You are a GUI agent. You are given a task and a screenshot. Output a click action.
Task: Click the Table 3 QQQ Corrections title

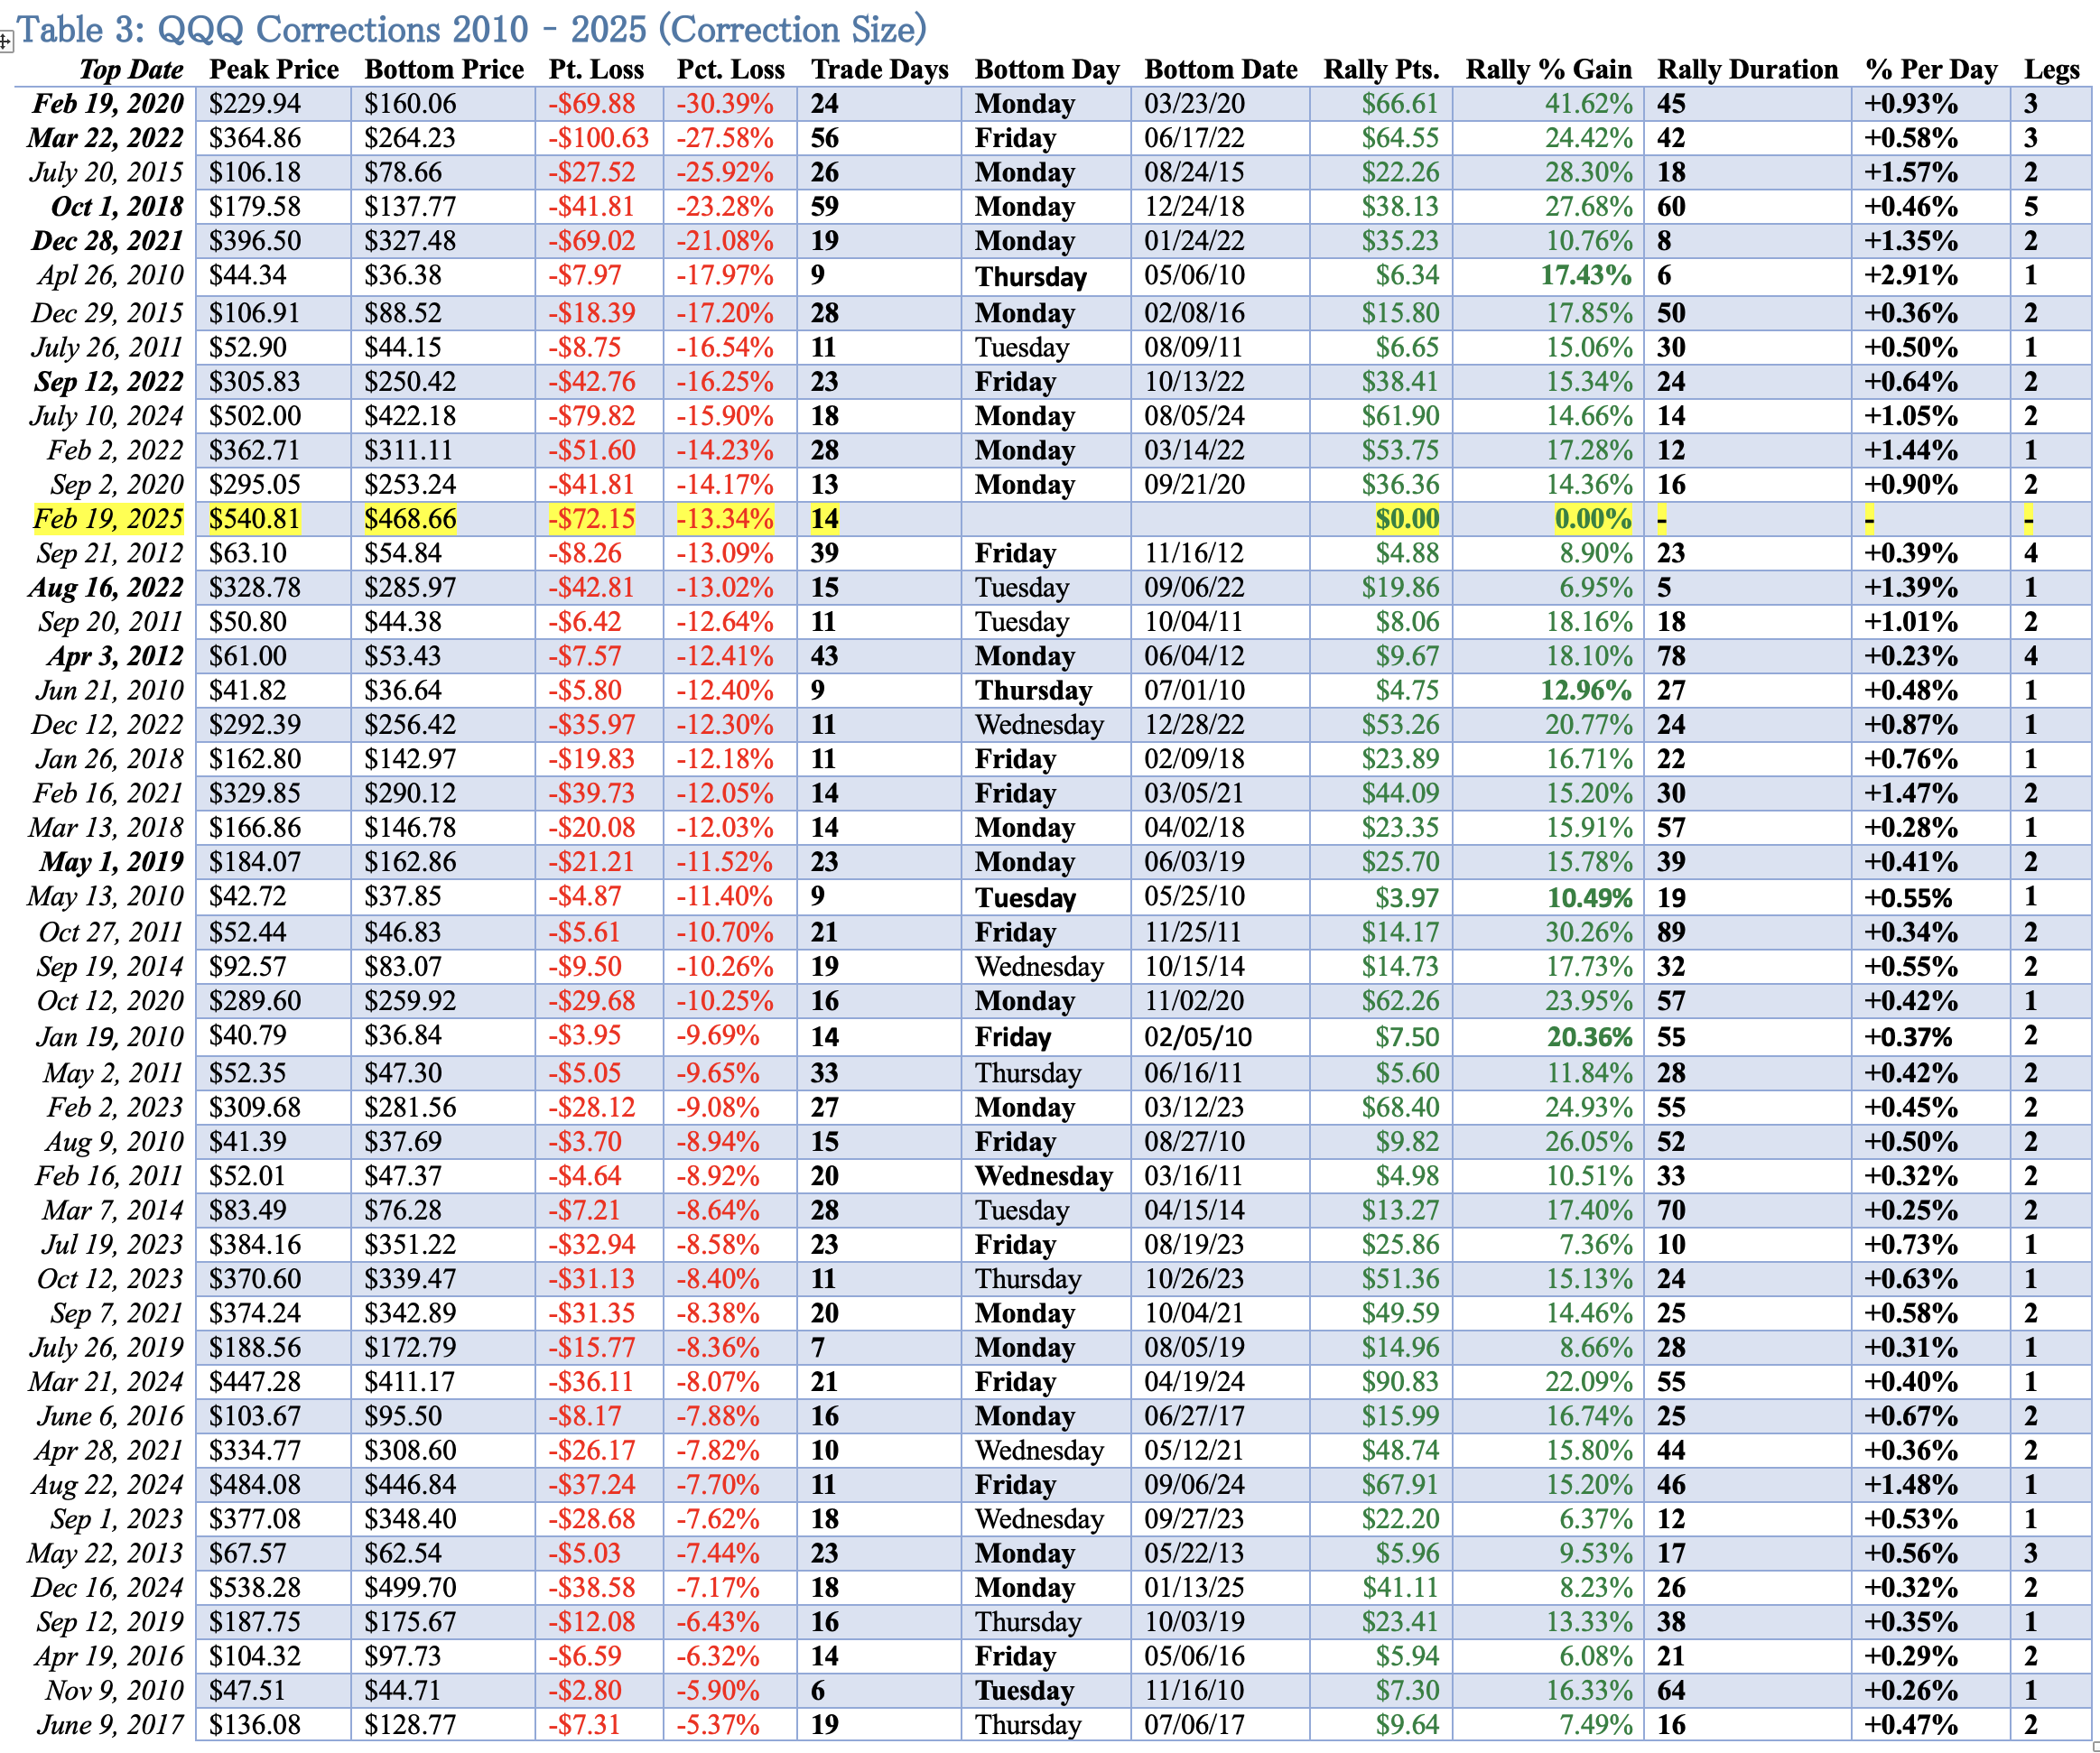(x=472, y=29)
